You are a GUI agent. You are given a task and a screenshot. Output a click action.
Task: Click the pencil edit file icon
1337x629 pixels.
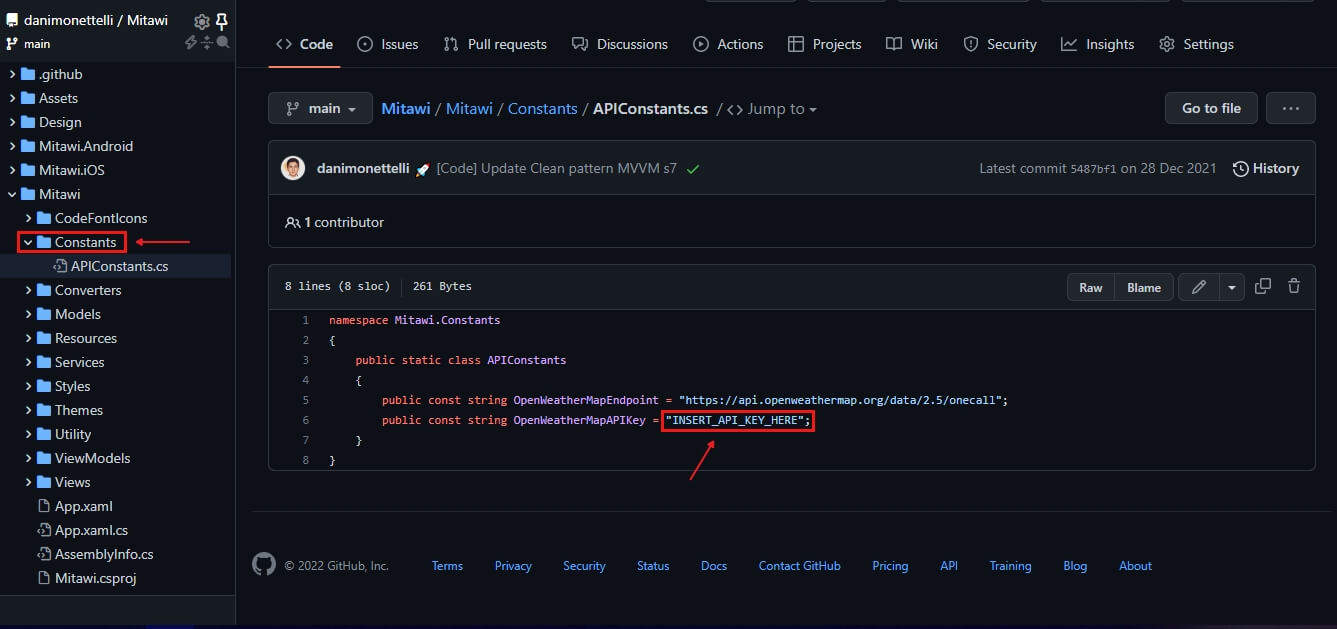pyautogui.click(x=1198, y=287)
